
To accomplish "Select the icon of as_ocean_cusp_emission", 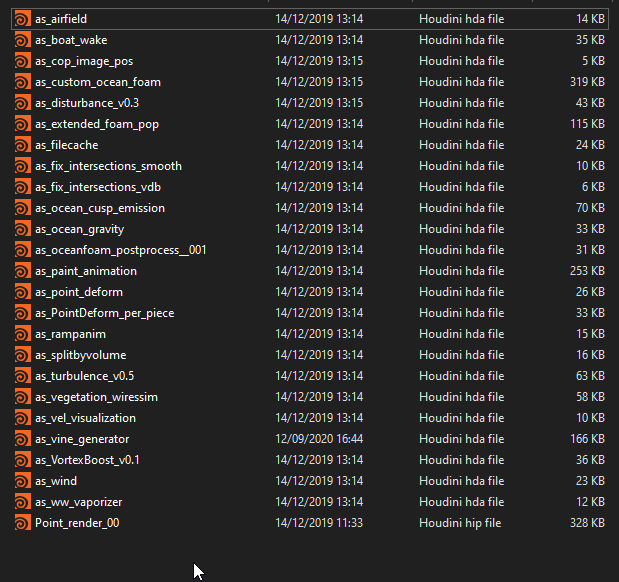I will point(23,208).
